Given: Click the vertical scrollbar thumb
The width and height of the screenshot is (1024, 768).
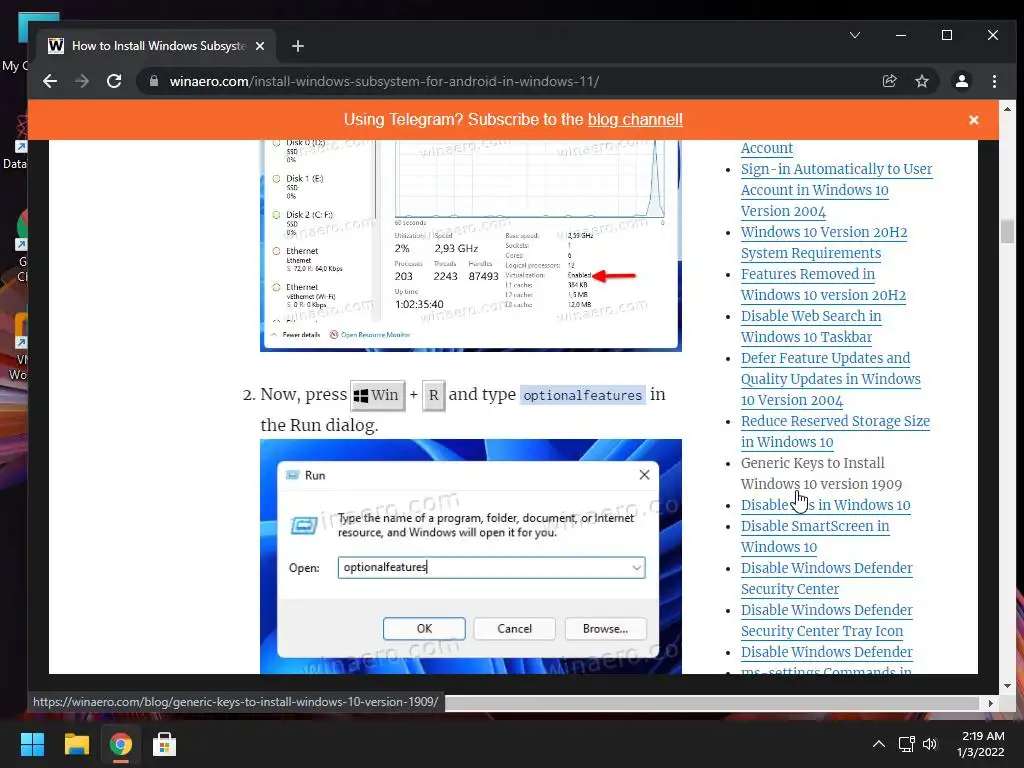Looking at the screenshot, I should 1007,231.
